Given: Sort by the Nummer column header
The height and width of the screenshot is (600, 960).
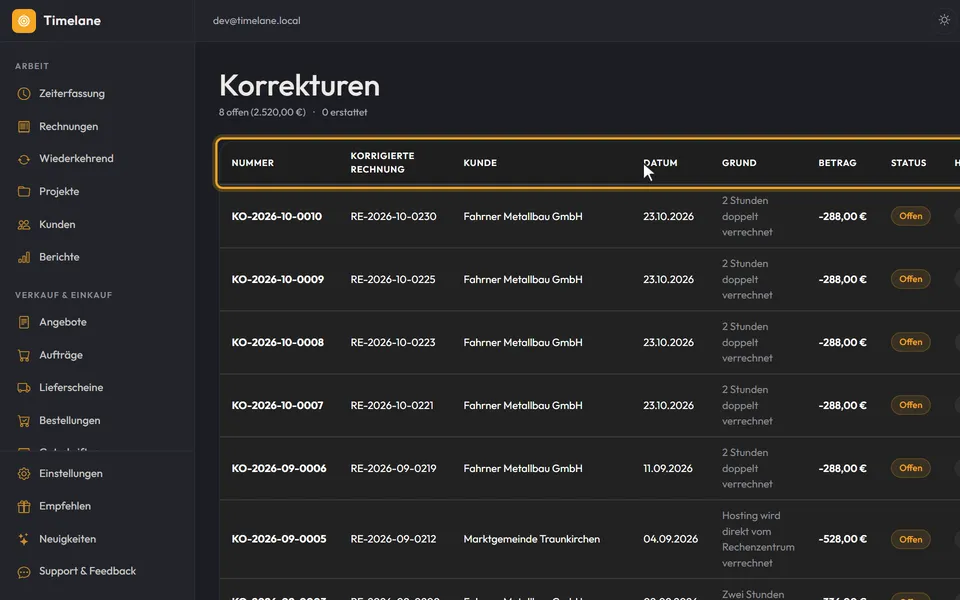Looking at the screenshot, I should coord(252,163).
